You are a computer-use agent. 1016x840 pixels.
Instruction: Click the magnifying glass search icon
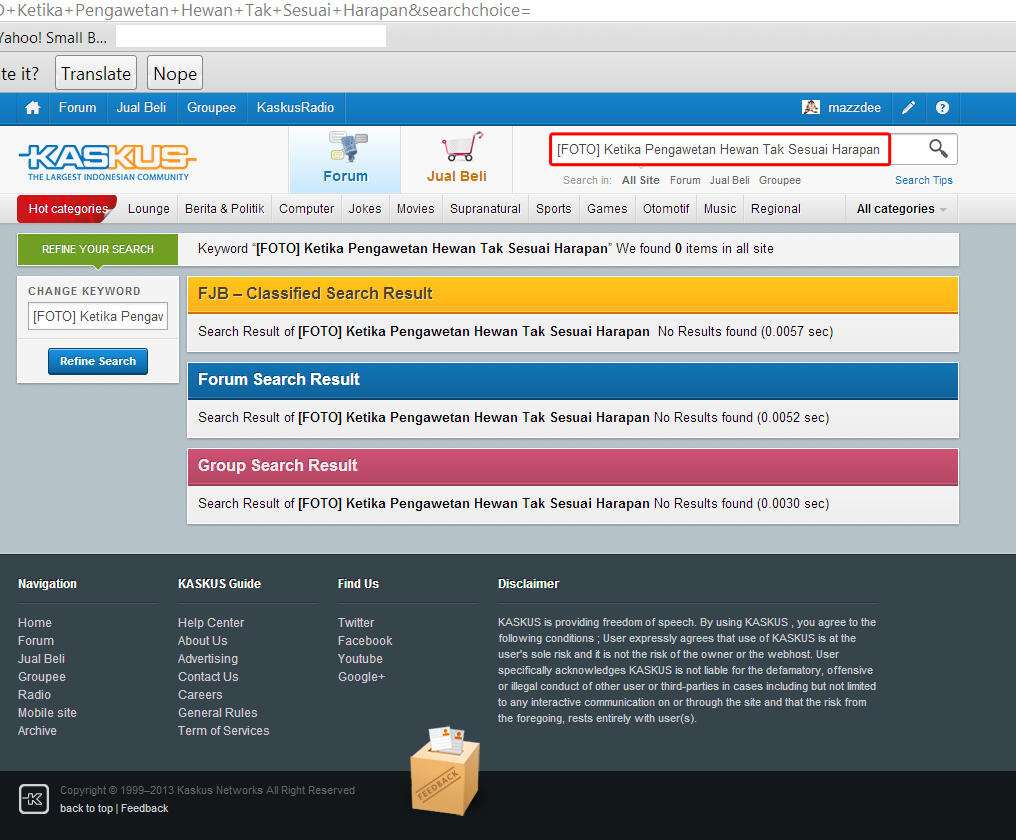point(938,149)
